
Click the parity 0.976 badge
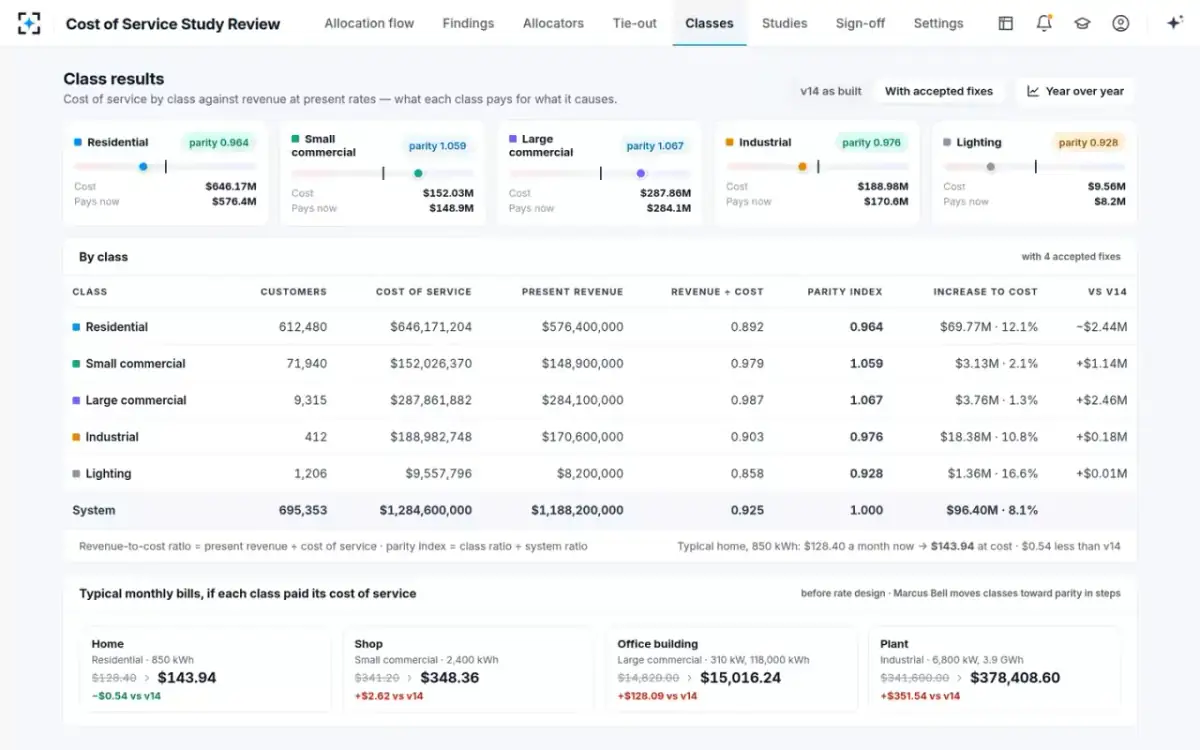point(871,142)
